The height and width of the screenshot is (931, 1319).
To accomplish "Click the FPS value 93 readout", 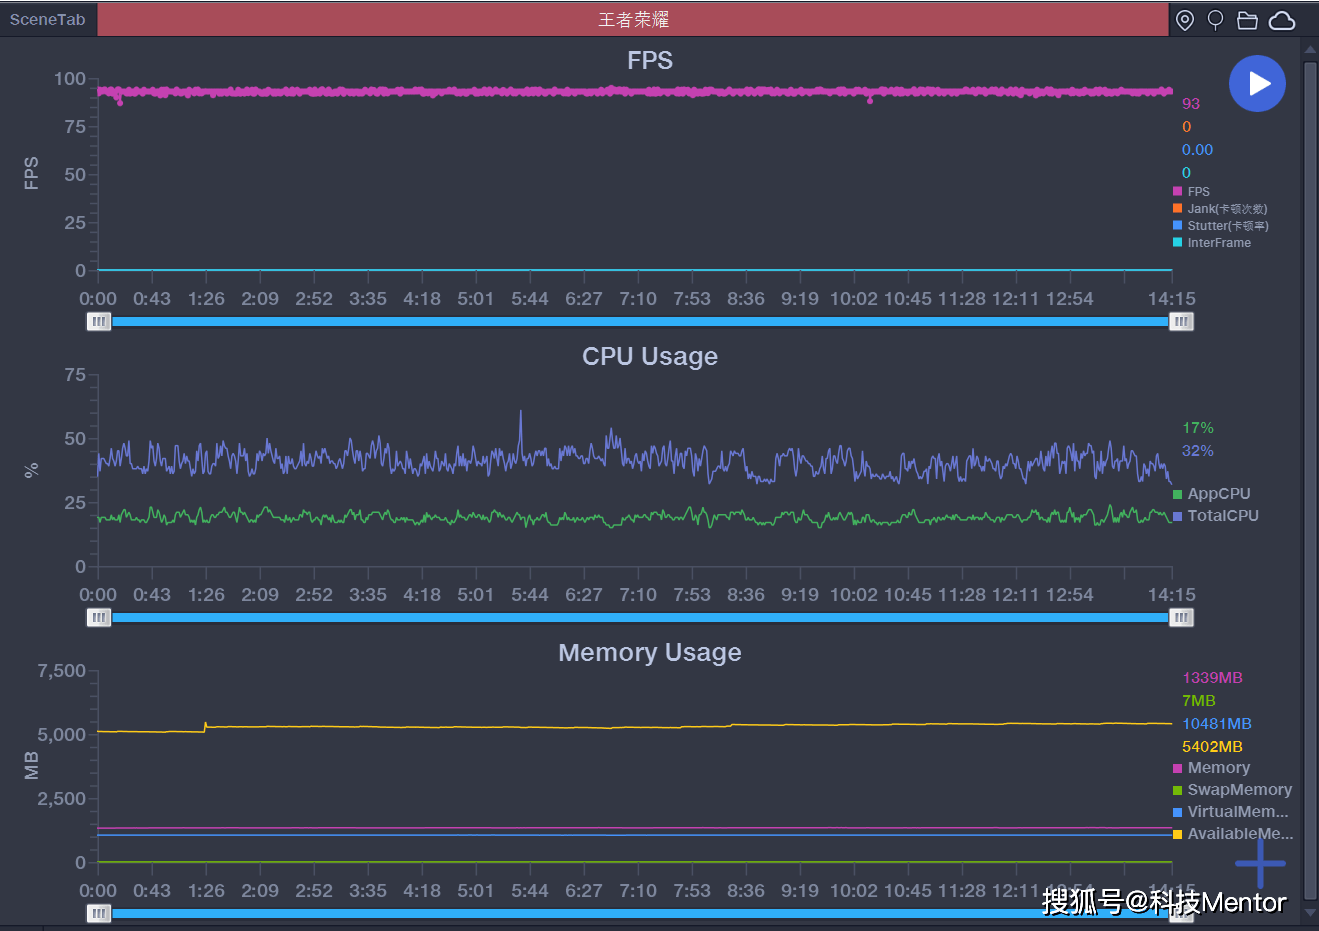I will point(1190,103).
